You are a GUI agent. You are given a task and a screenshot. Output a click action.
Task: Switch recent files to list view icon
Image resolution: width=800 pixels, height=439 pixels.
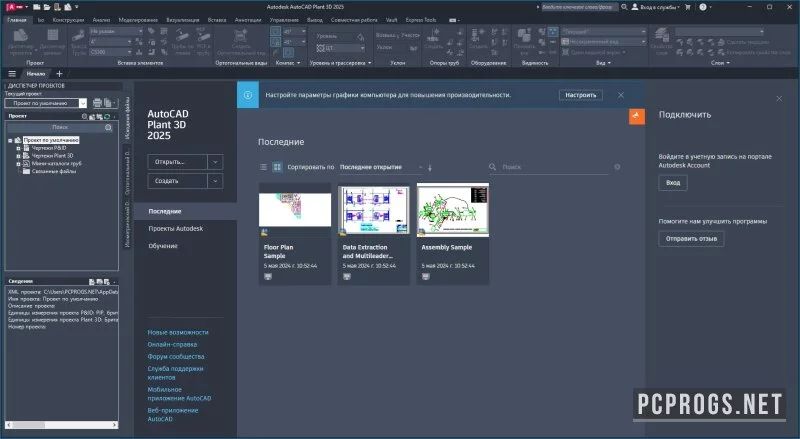click(263, 167)
